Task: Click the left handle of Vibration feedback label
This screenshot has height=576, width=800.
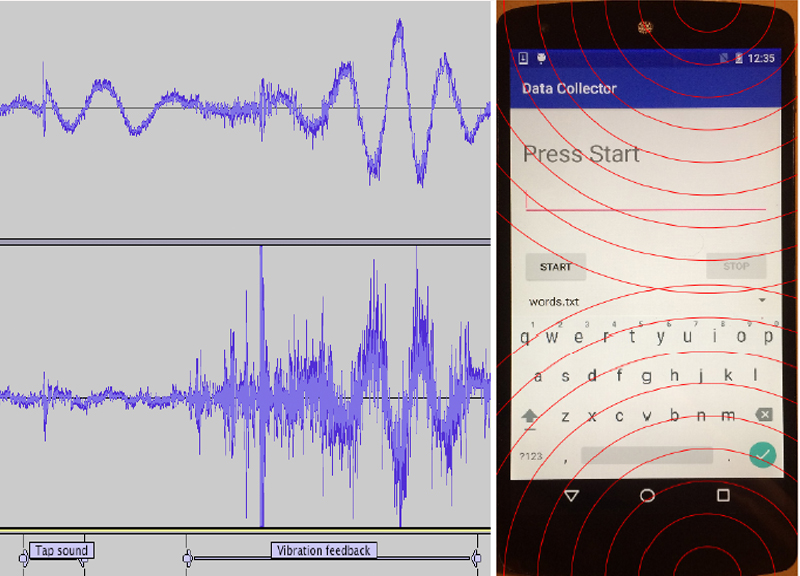Action: pos(187,556)
